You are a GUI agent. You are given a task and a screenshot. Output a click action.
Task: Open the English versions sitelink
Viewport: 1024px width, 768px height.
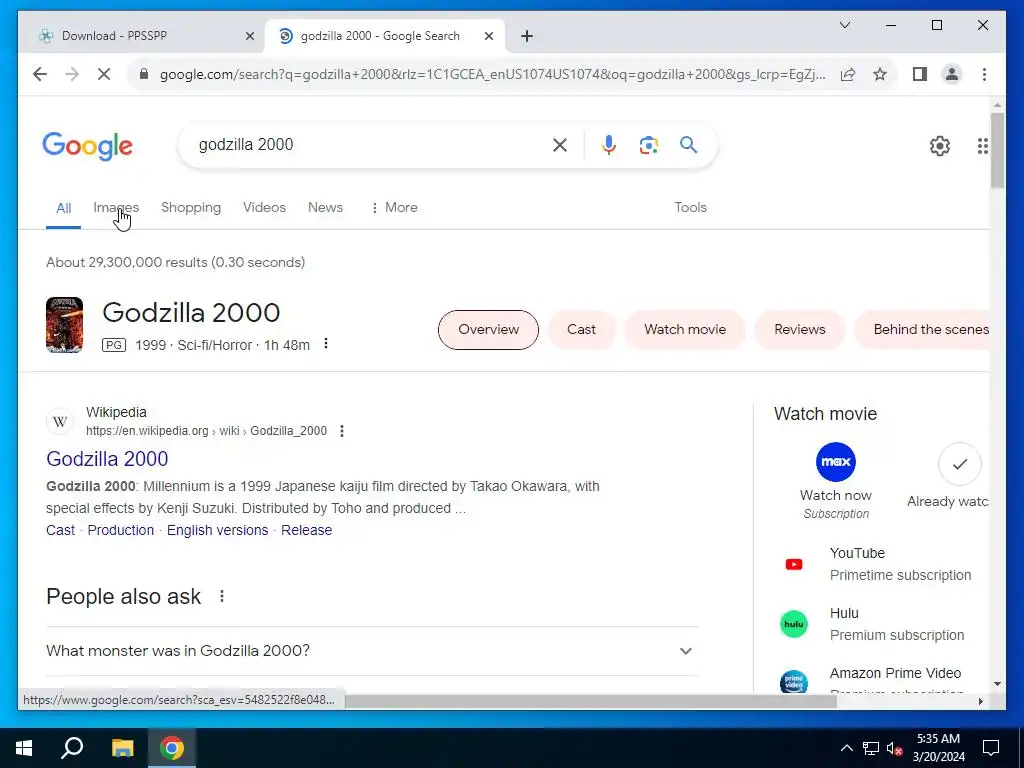pos(217,530)
